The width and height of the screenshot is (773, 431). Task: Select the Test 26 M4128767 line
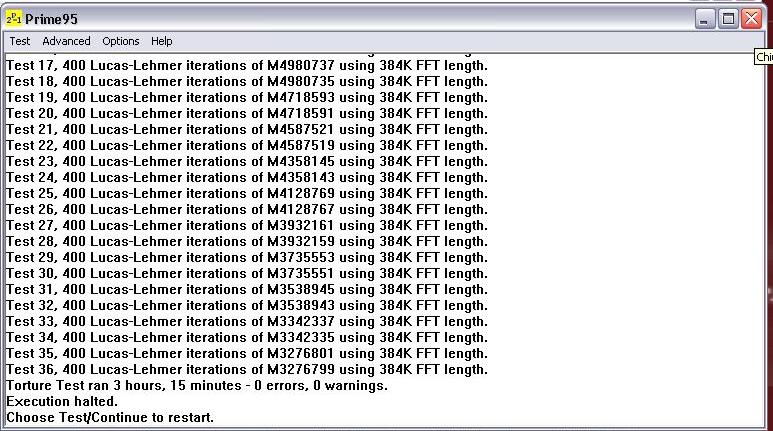pyautogui.click(x=246, y=210)
